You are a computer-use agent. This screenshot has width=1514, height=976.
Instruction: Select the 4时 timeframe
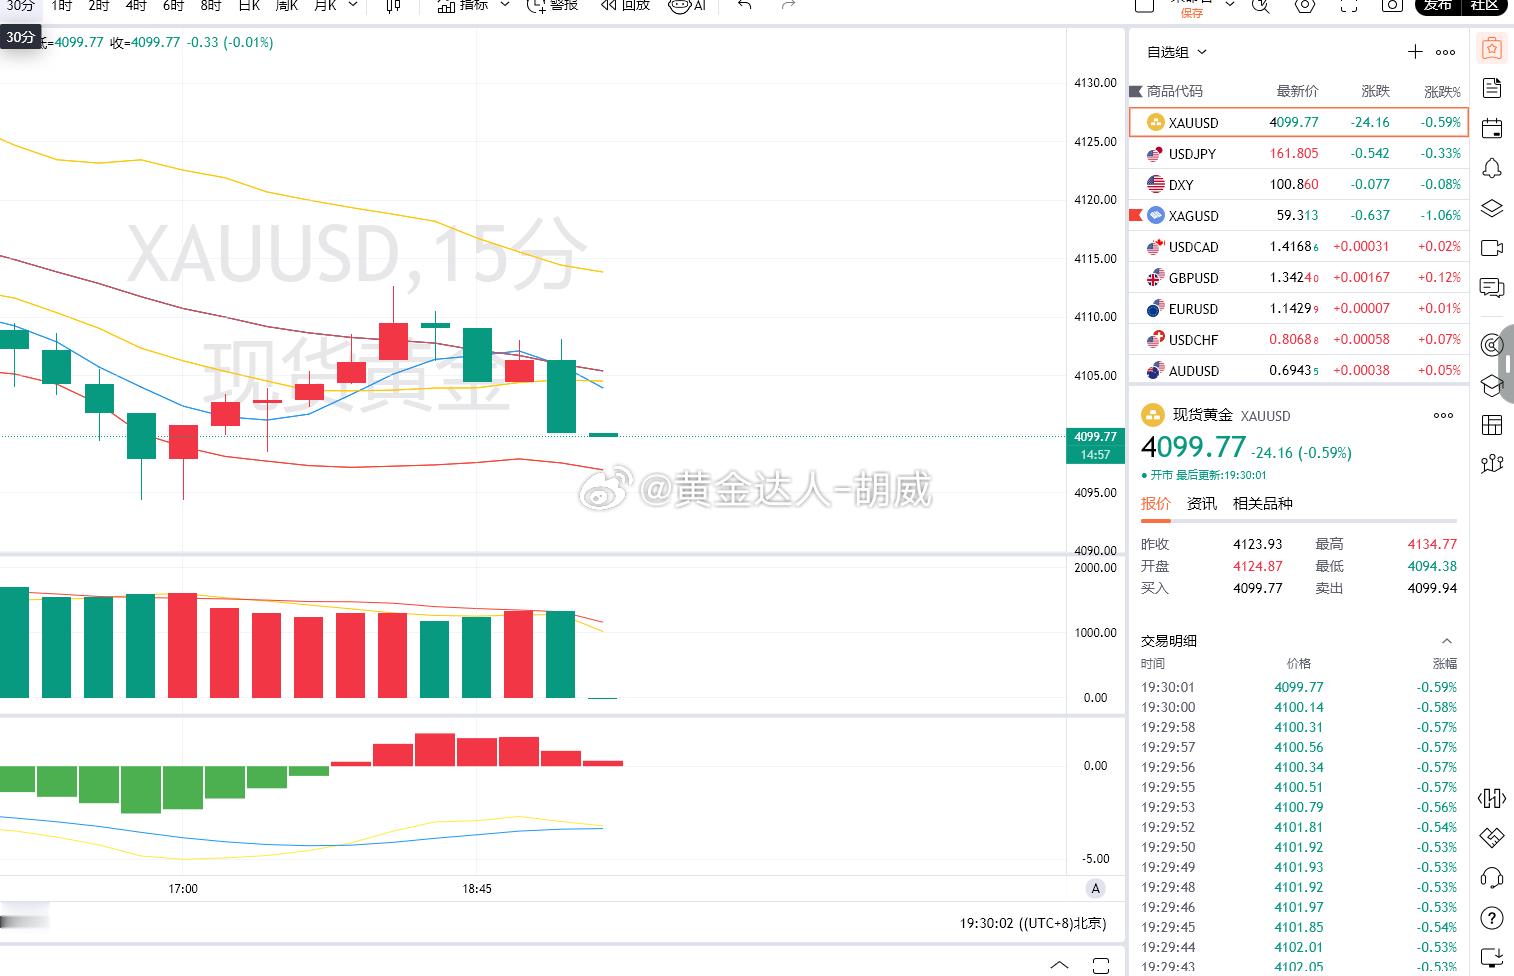tap(136, 5)
